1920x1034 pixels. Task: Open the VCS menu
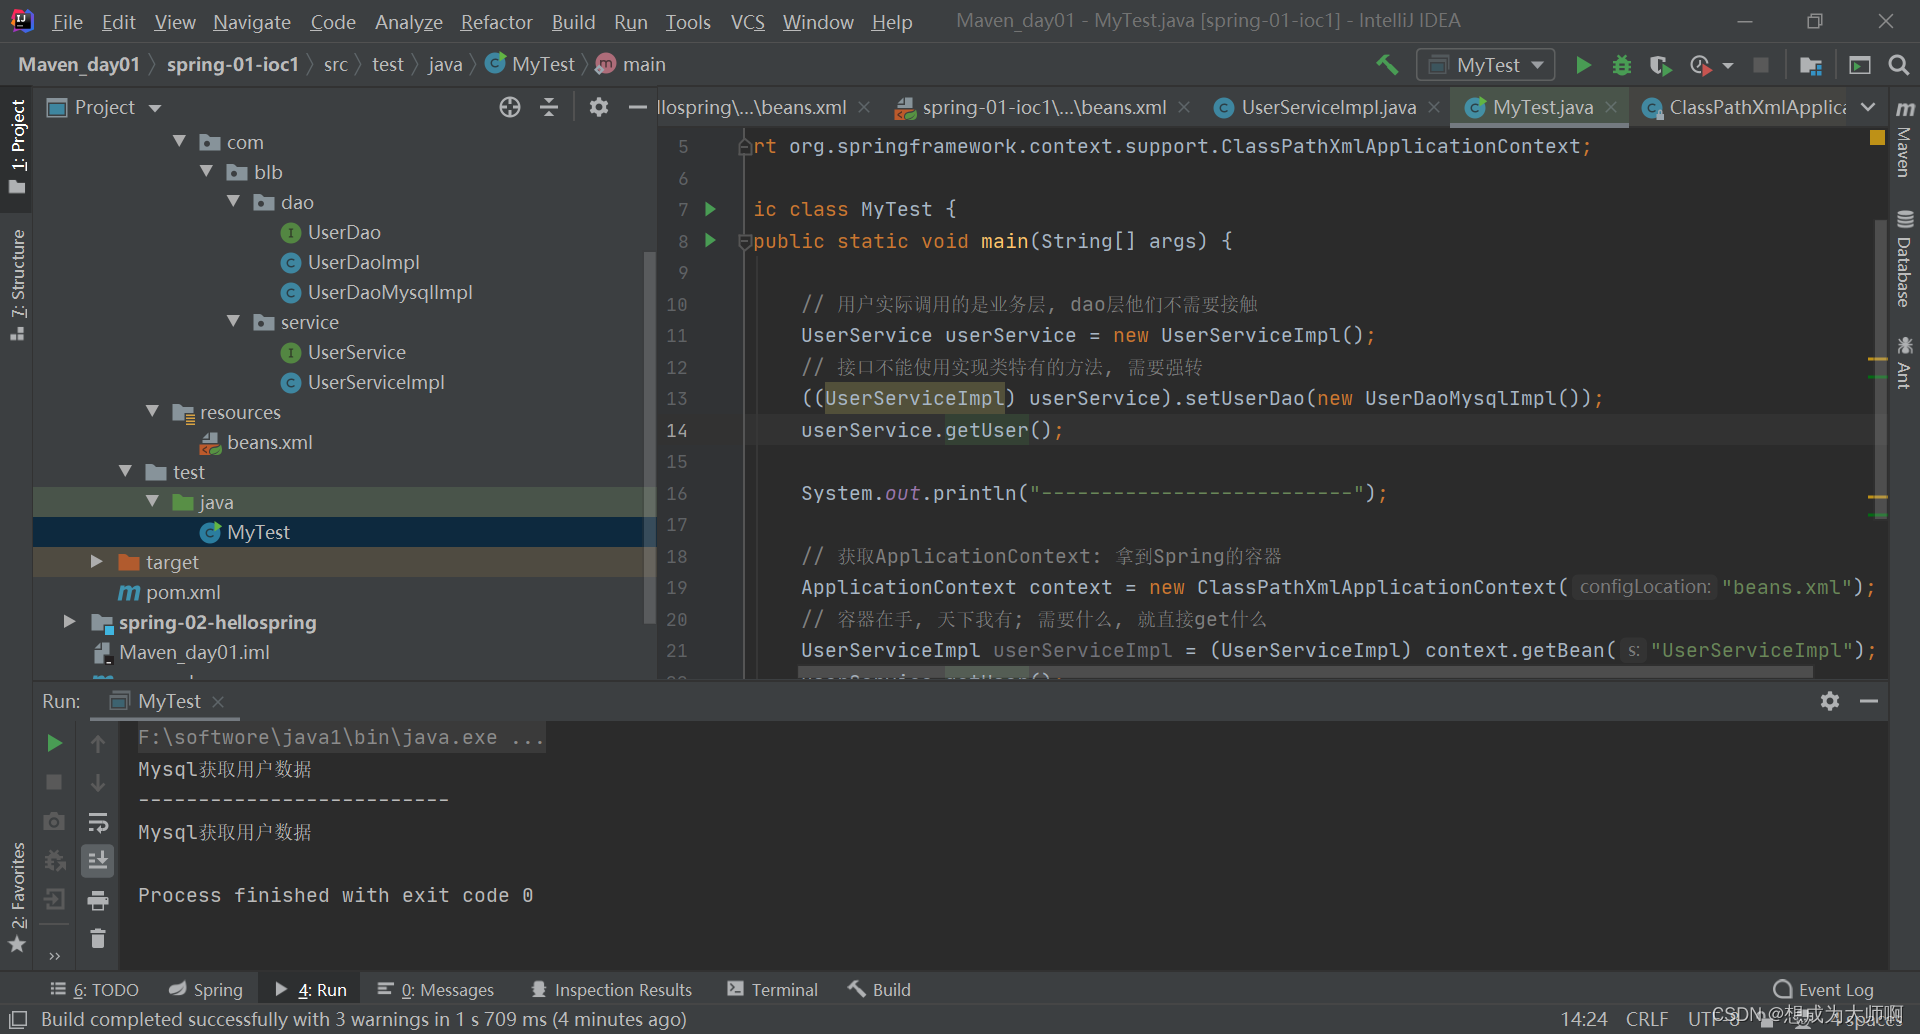click(x=747, y=22)
